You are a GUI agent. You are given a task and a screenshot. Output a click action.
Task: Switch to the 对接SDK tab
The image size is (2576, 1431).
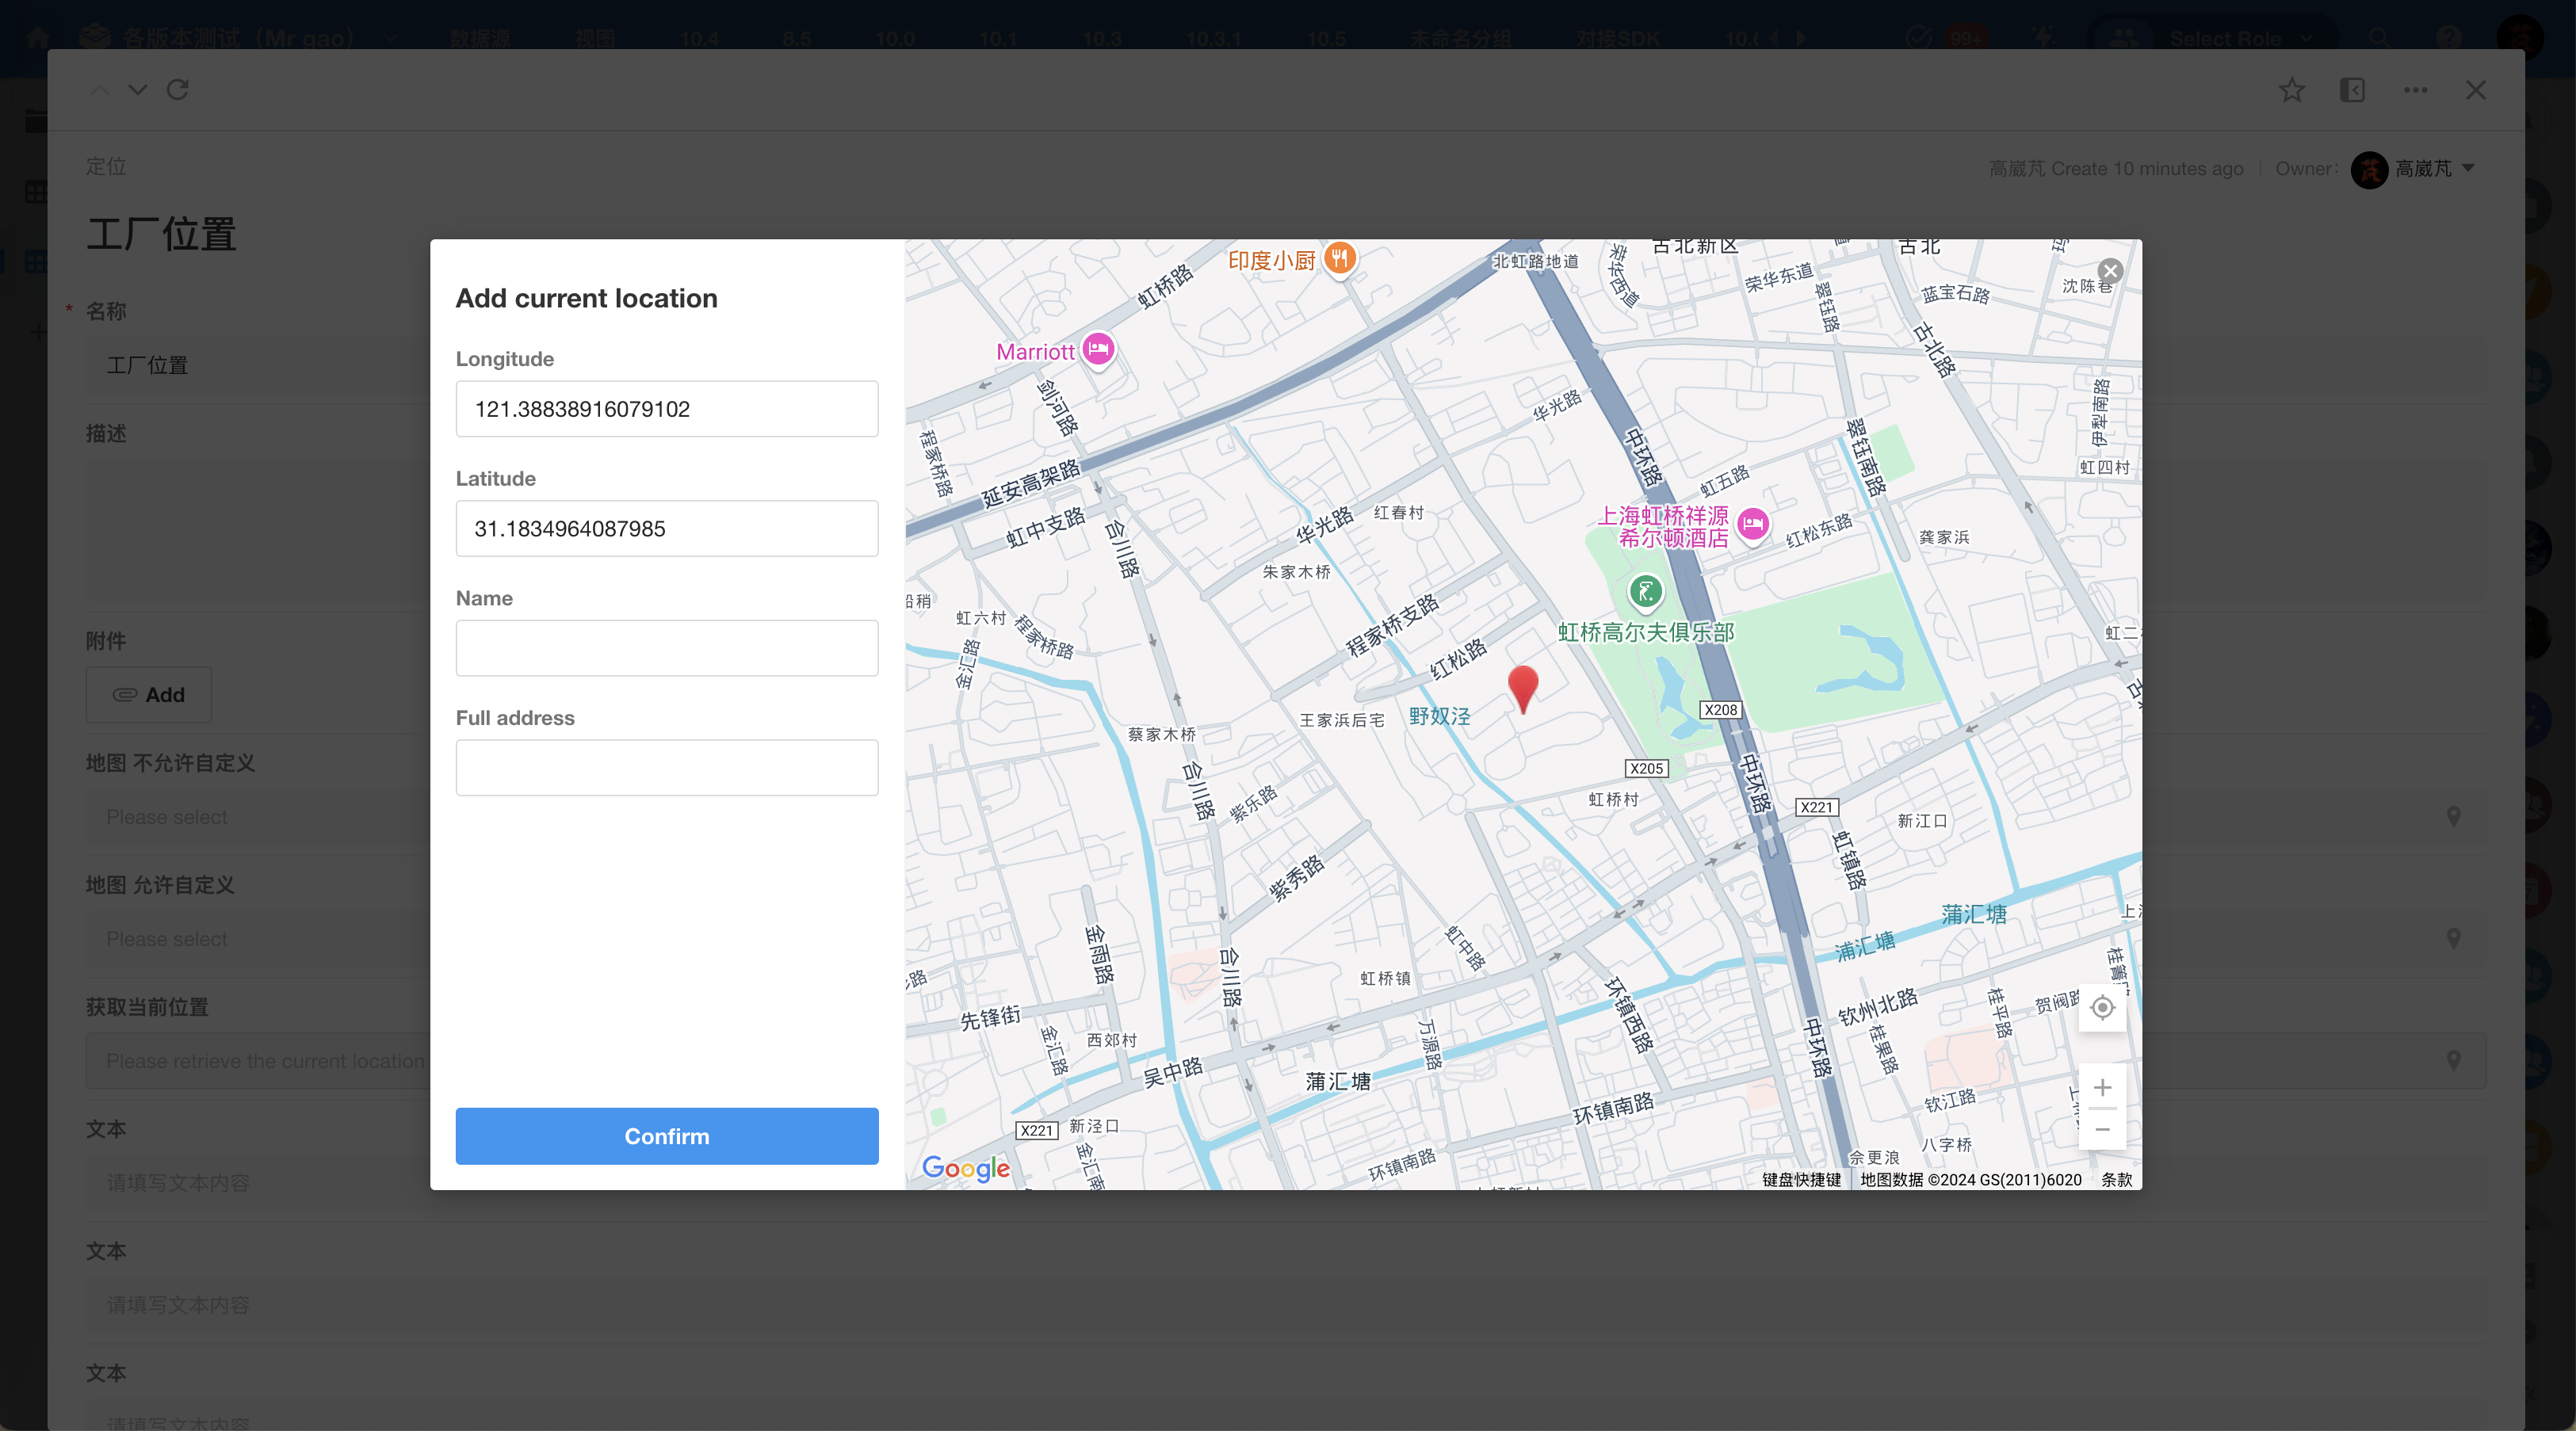1618,38
